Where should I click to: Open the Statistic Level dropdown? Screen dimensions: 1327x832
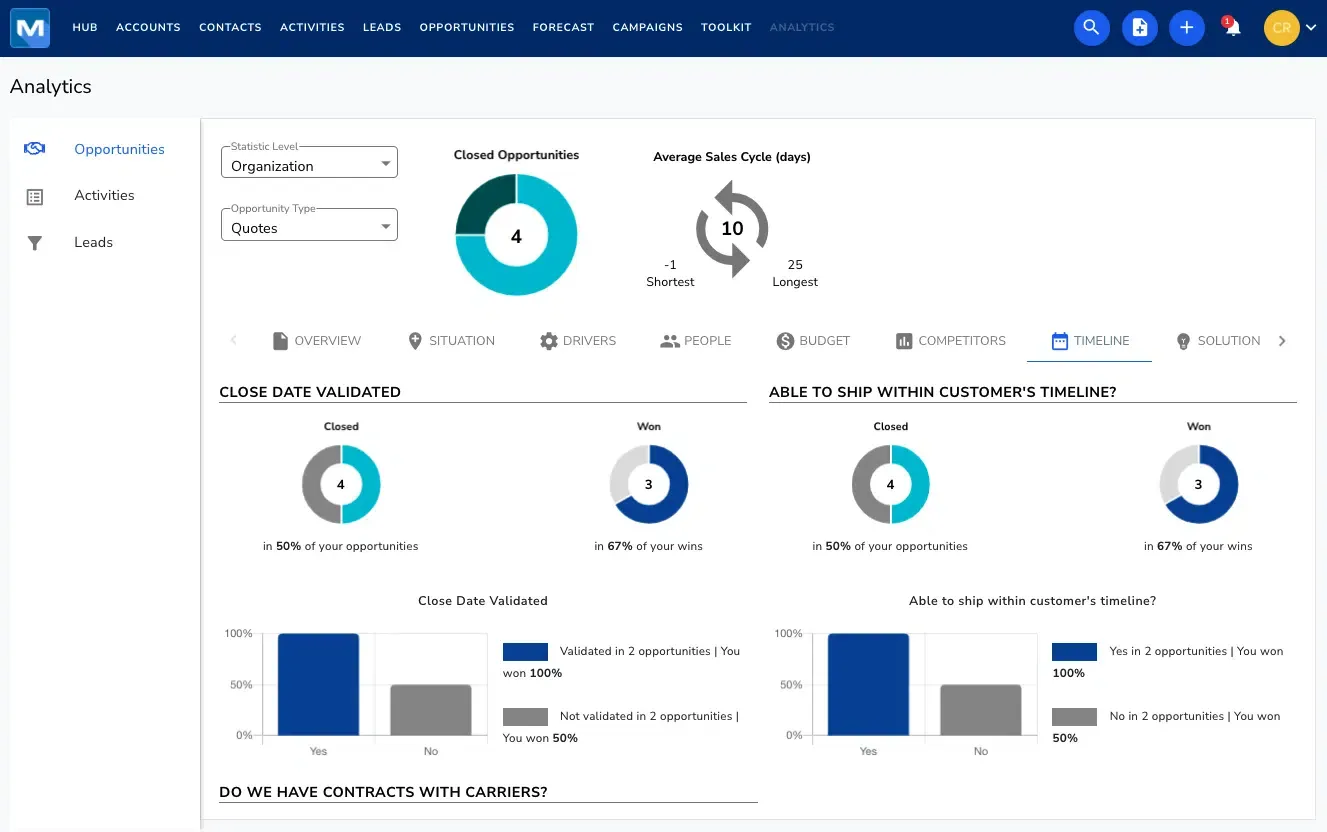385,162
